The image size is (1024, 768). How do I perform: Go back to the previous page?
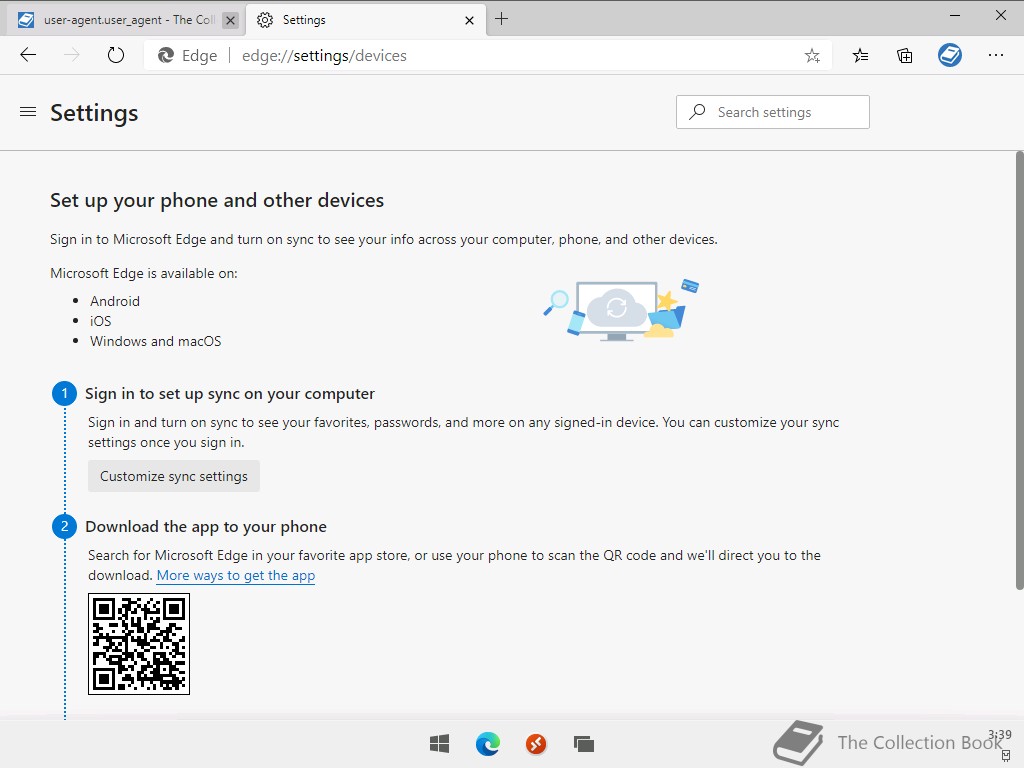coord(28,55)
